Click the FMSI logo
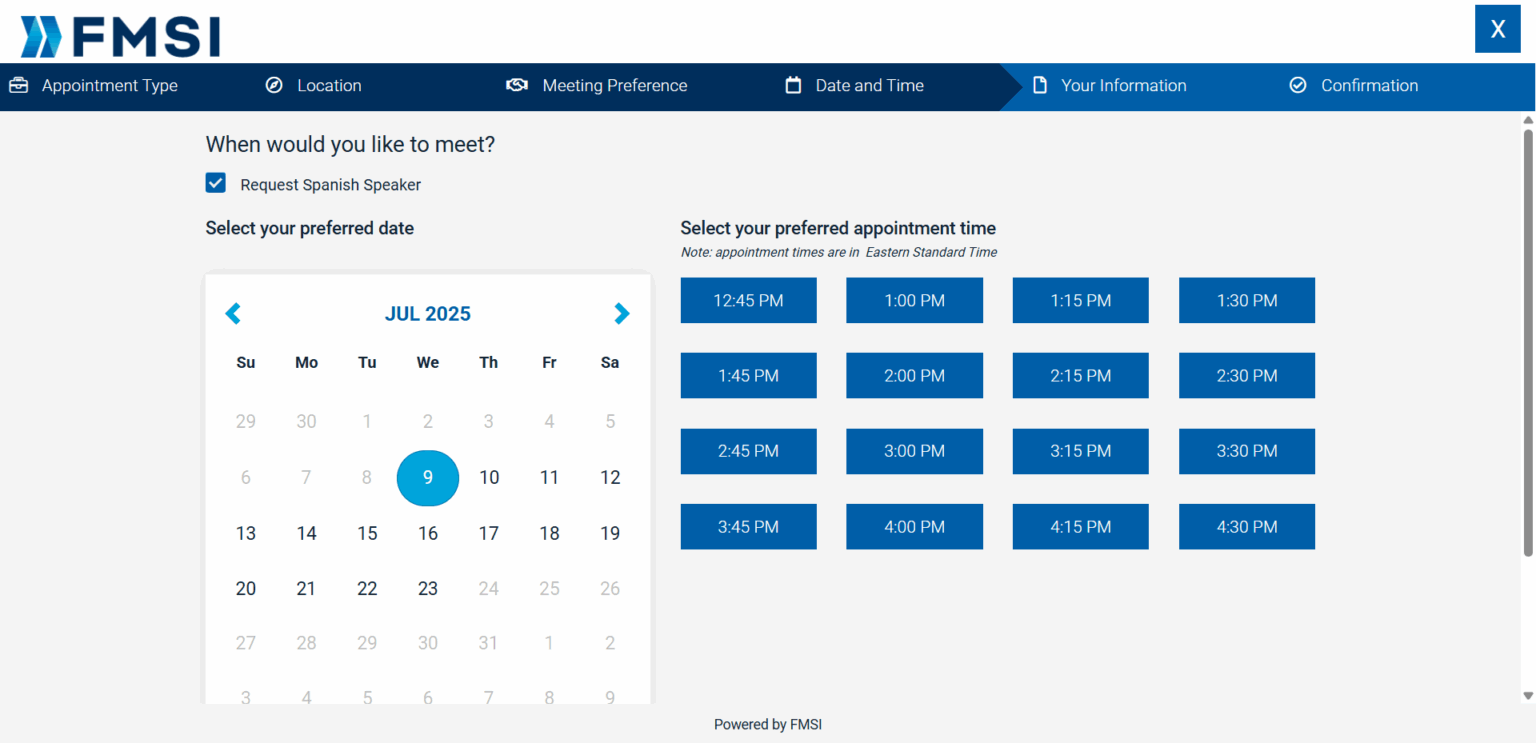Image resolution: width=1536 pixels, height=743 pixels. [120, 36]
